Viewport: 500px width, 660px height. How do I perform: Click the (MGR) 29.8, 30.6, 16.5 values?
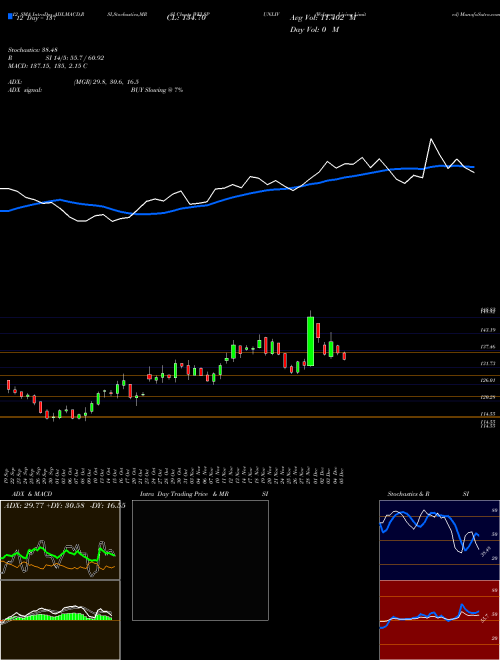tap(106, 82)
